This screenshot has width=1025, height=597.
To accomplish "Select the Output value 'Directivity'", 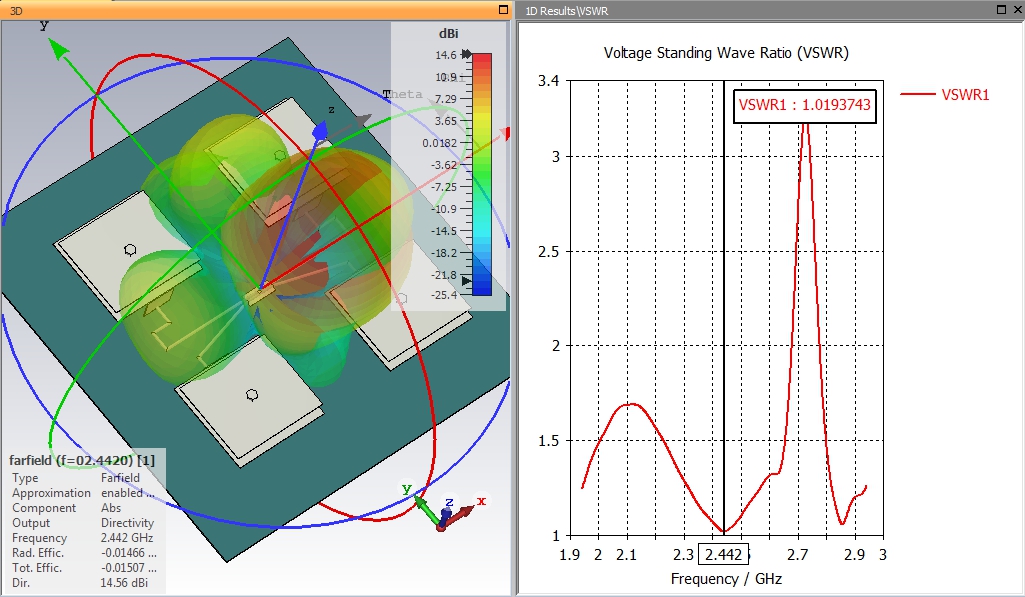I will click(x=127, y=523).
